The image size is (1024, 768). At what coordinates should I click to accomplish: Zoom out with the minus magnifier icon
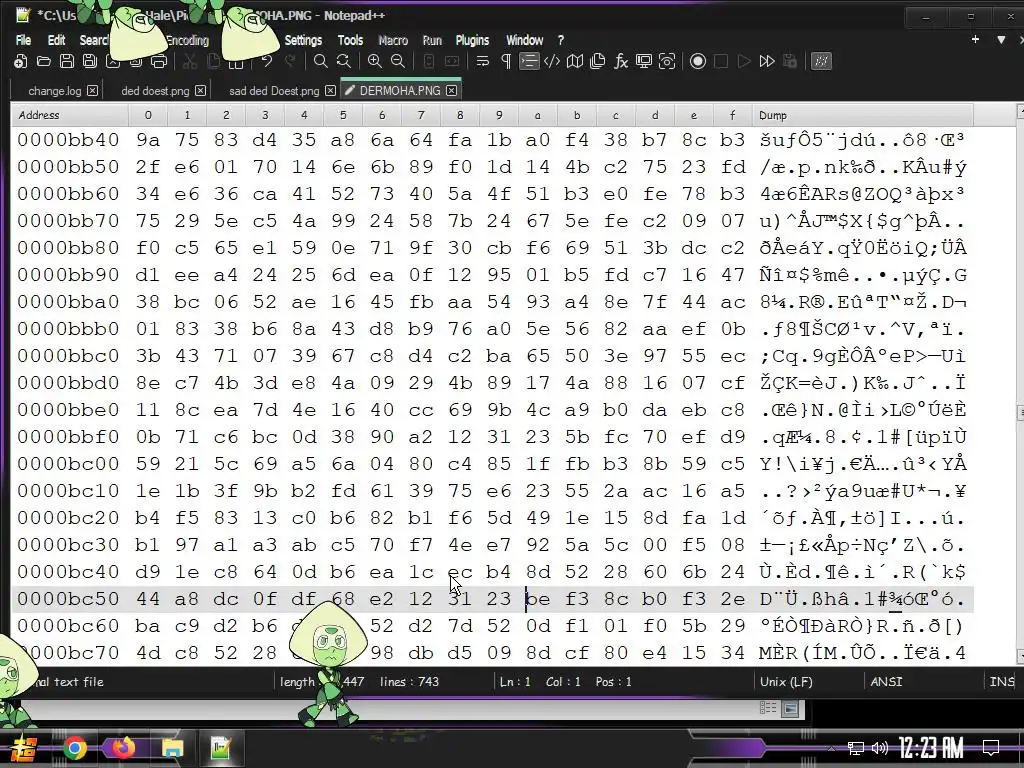pyautogui.click(x=398, y=61)
